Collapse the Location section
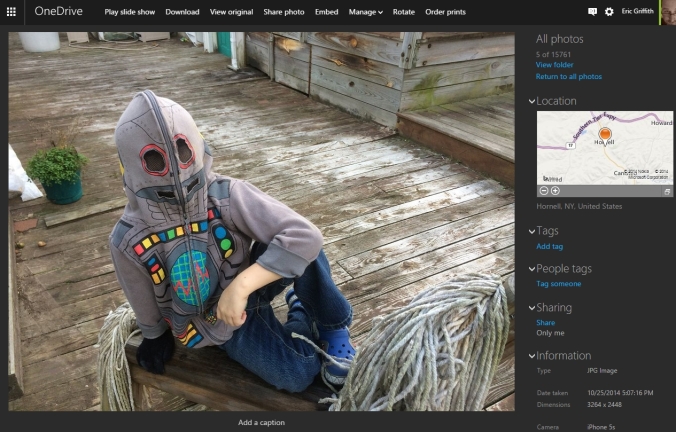The width and height of the screenshot is (676, 432). (532, 102)
